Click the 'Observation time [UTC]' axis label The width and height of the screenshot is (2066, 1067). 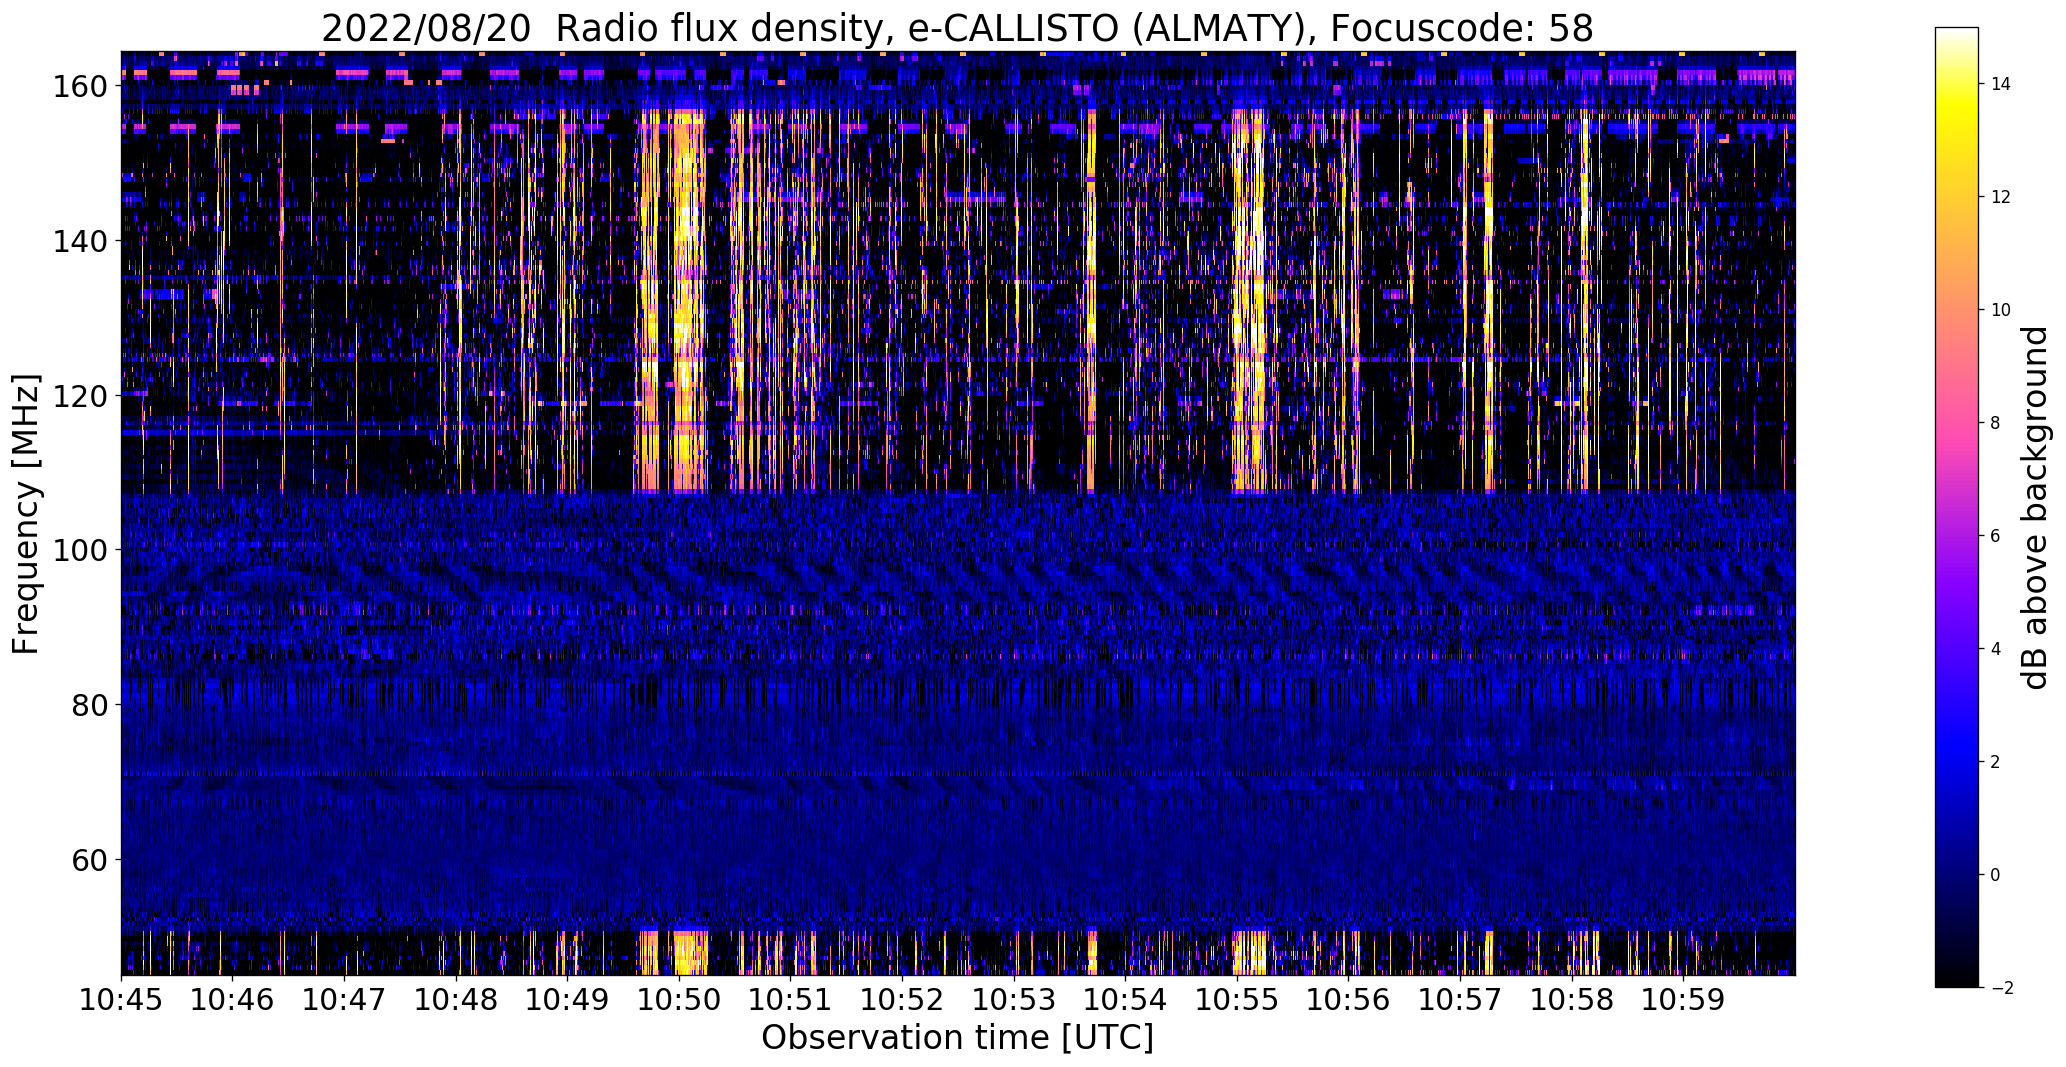pos(957,1037)
